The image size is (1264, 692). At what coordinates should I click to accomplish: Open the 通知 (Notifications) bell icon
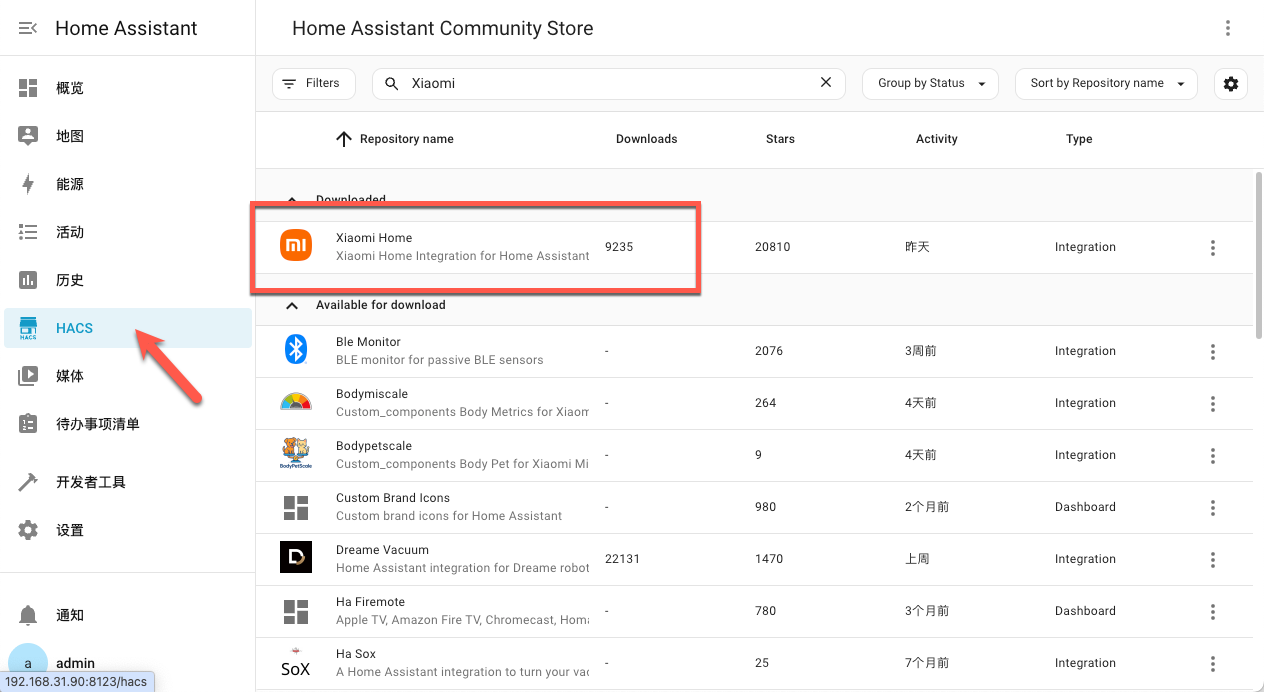tap(28, 615)
